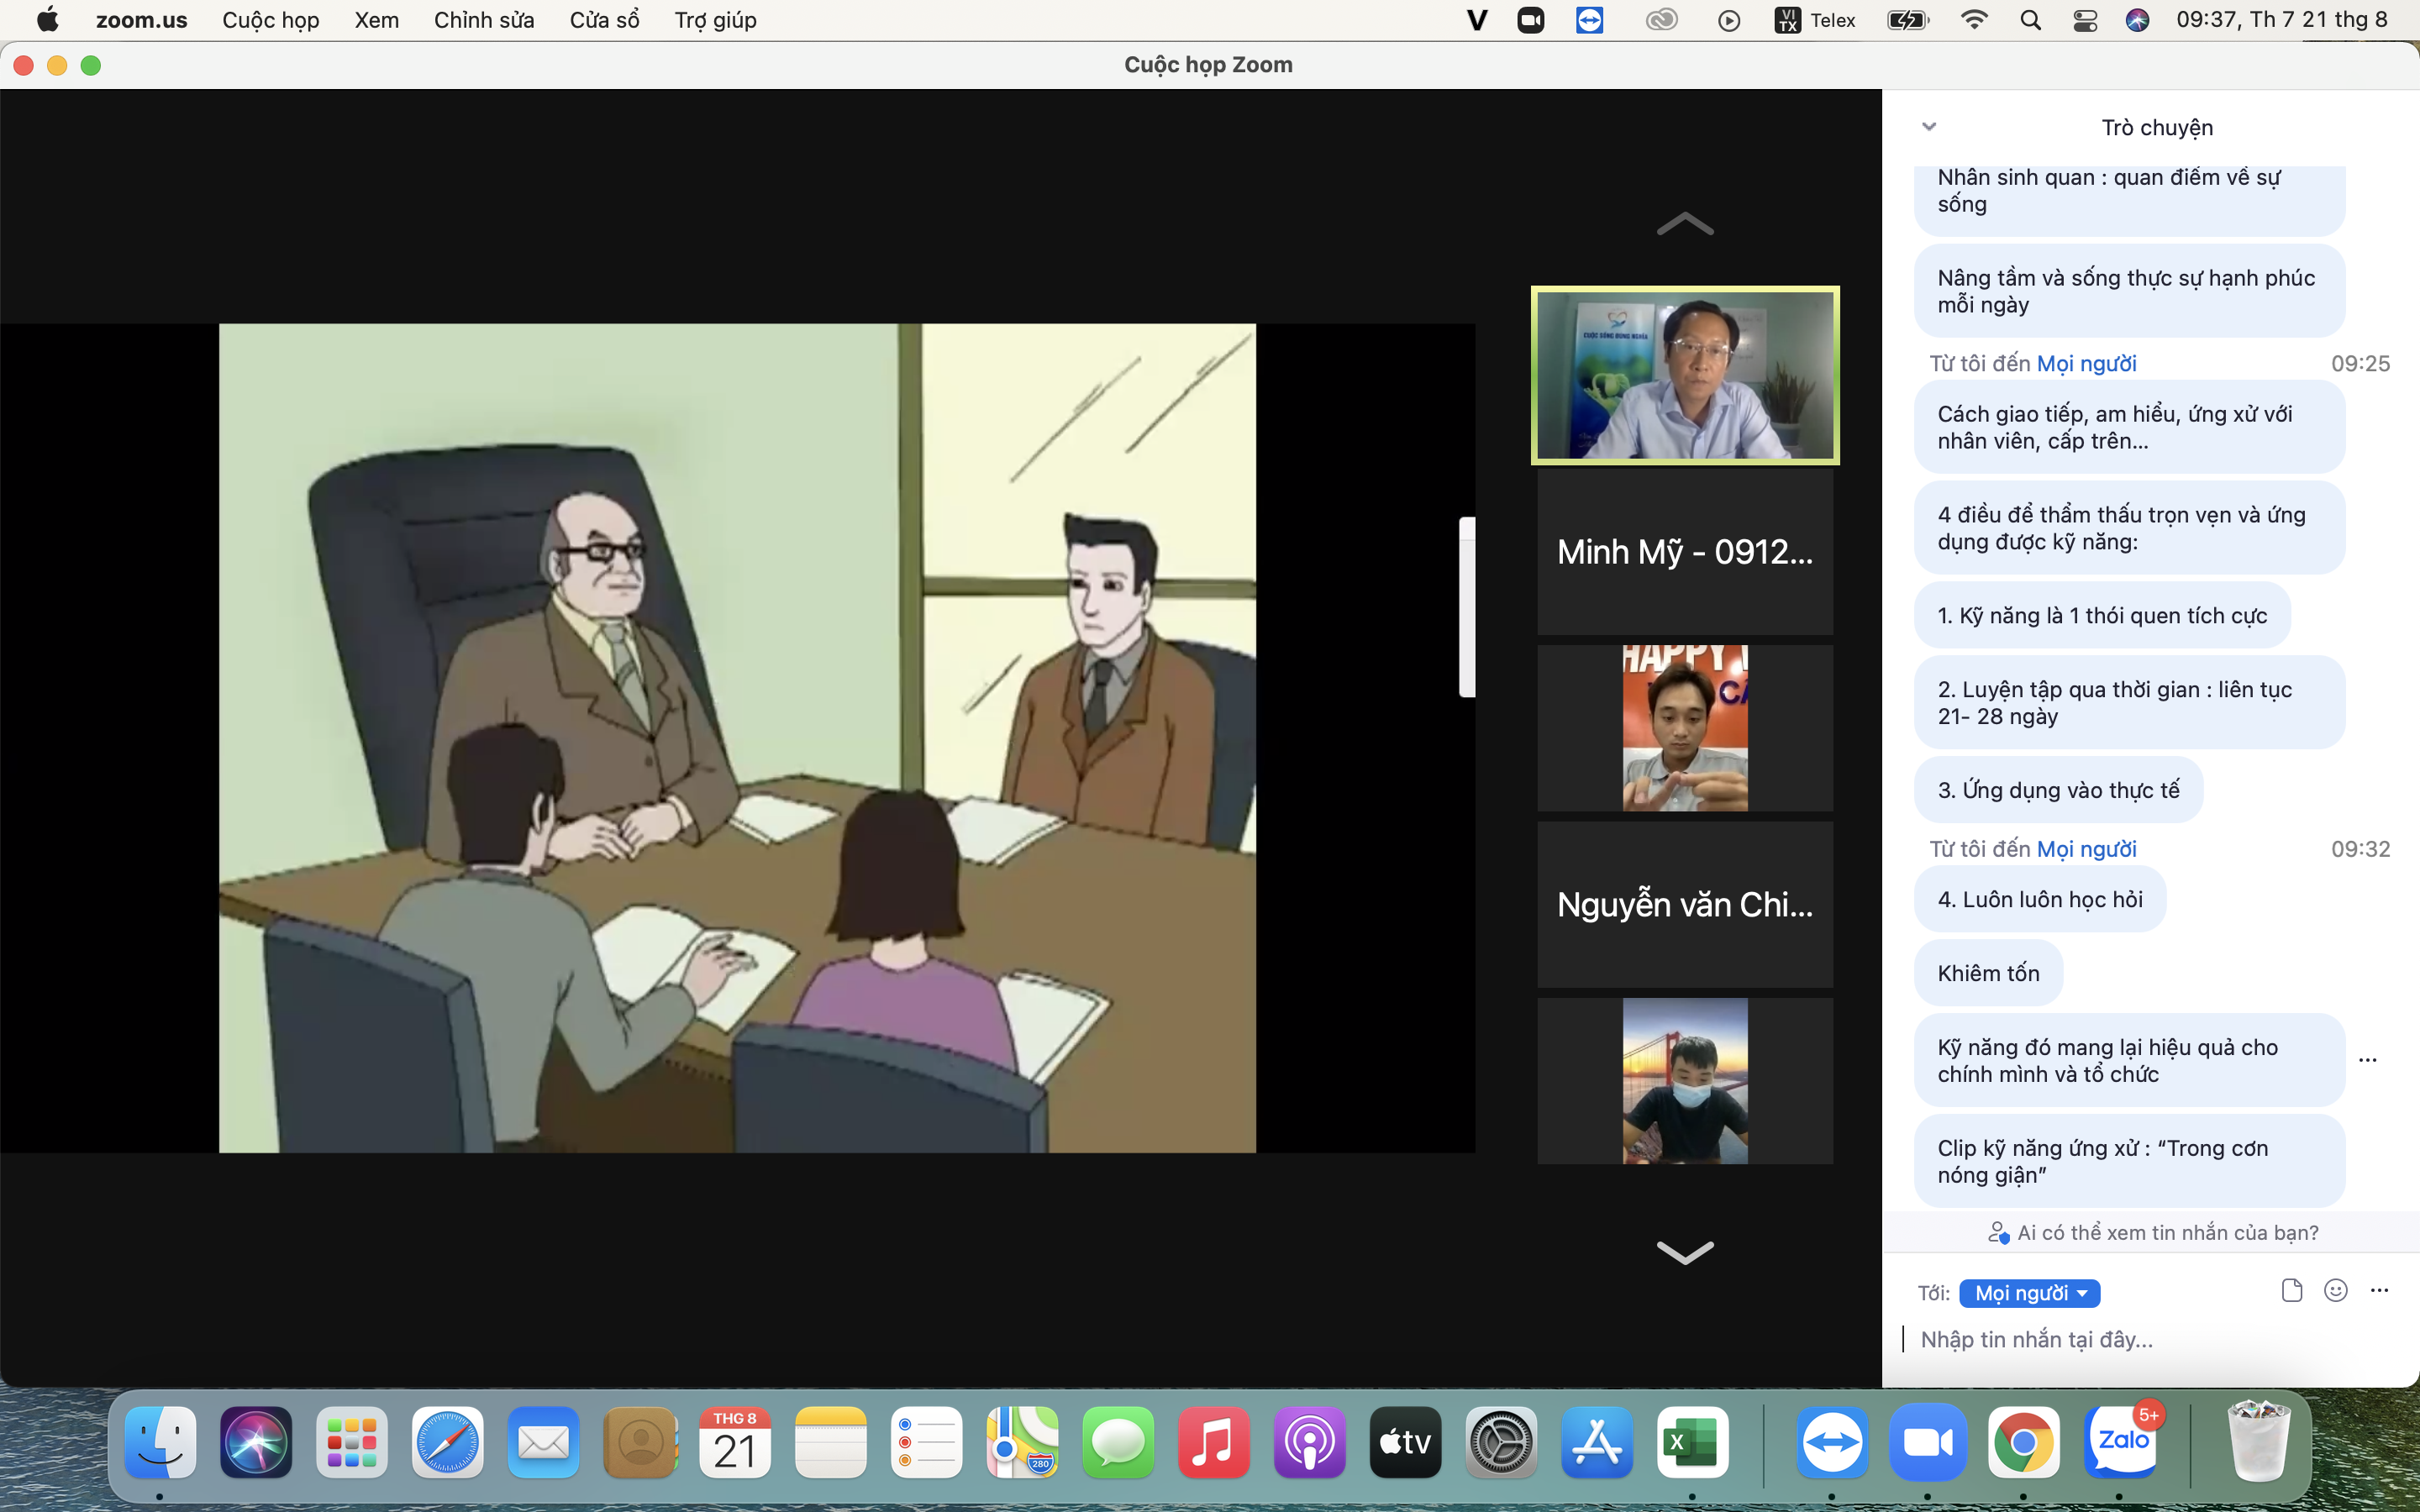Viewport: 2420px width, 1512px height.
Task: Open the "Cuộc họp" menu
Action: [x=270, y=20]
